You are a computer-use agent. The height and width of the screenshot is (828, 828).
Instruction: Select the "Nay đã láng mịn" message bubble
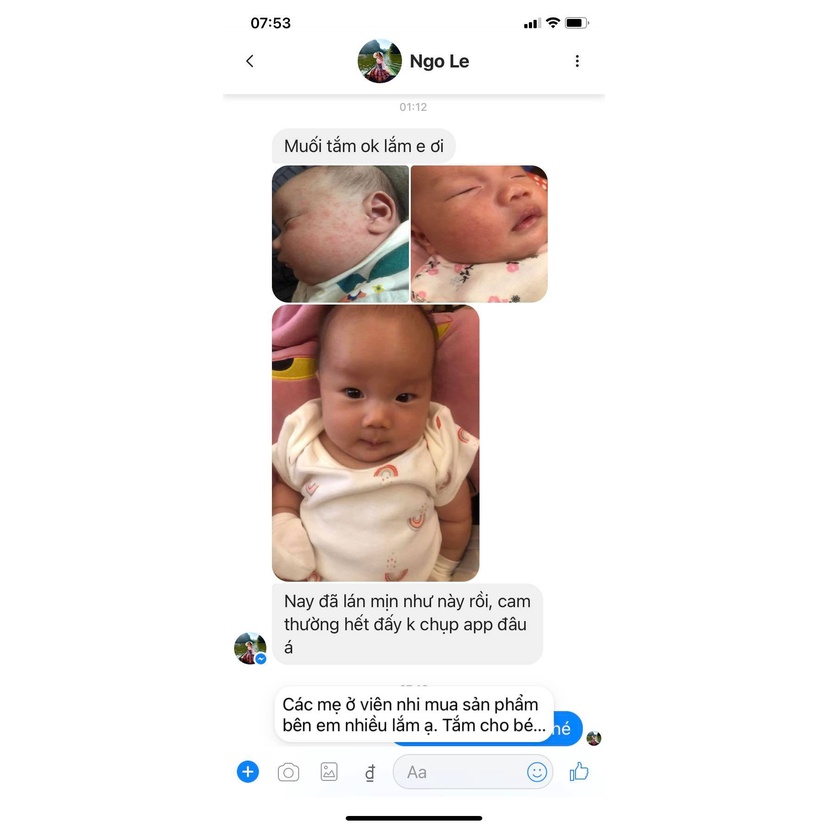pos(407,624)
